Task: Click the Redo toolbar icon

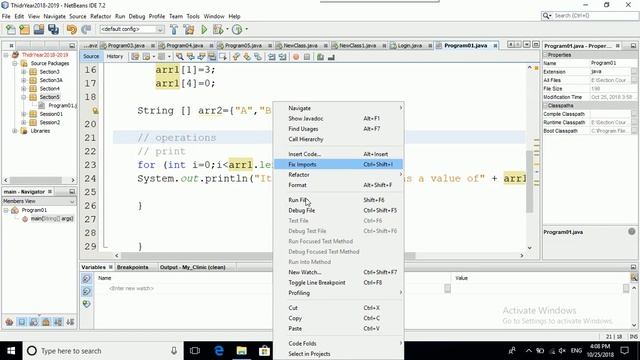Action: click(x=86, y=29)
